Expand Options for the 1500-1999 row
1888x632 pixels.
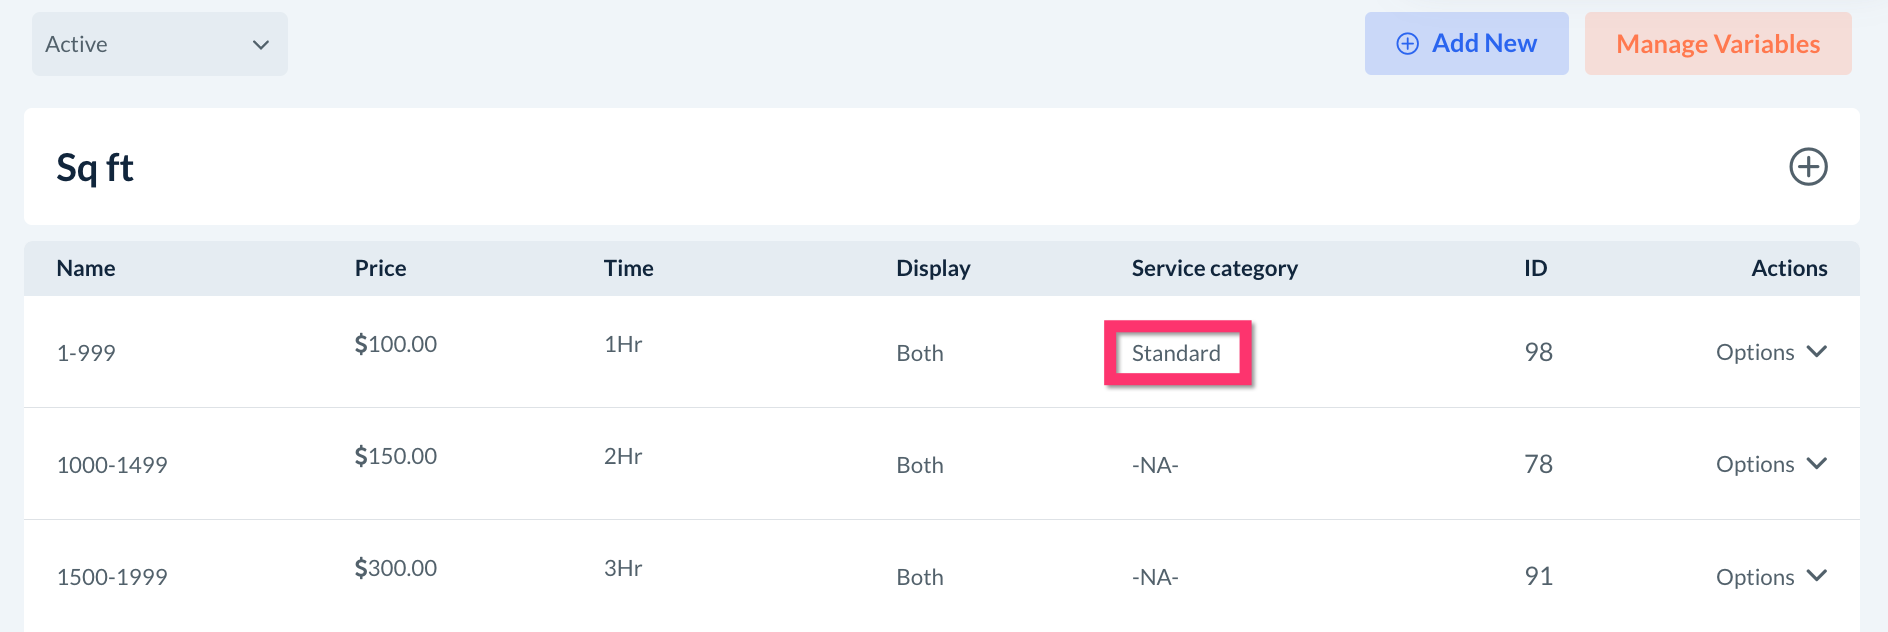coord(1770,577)
